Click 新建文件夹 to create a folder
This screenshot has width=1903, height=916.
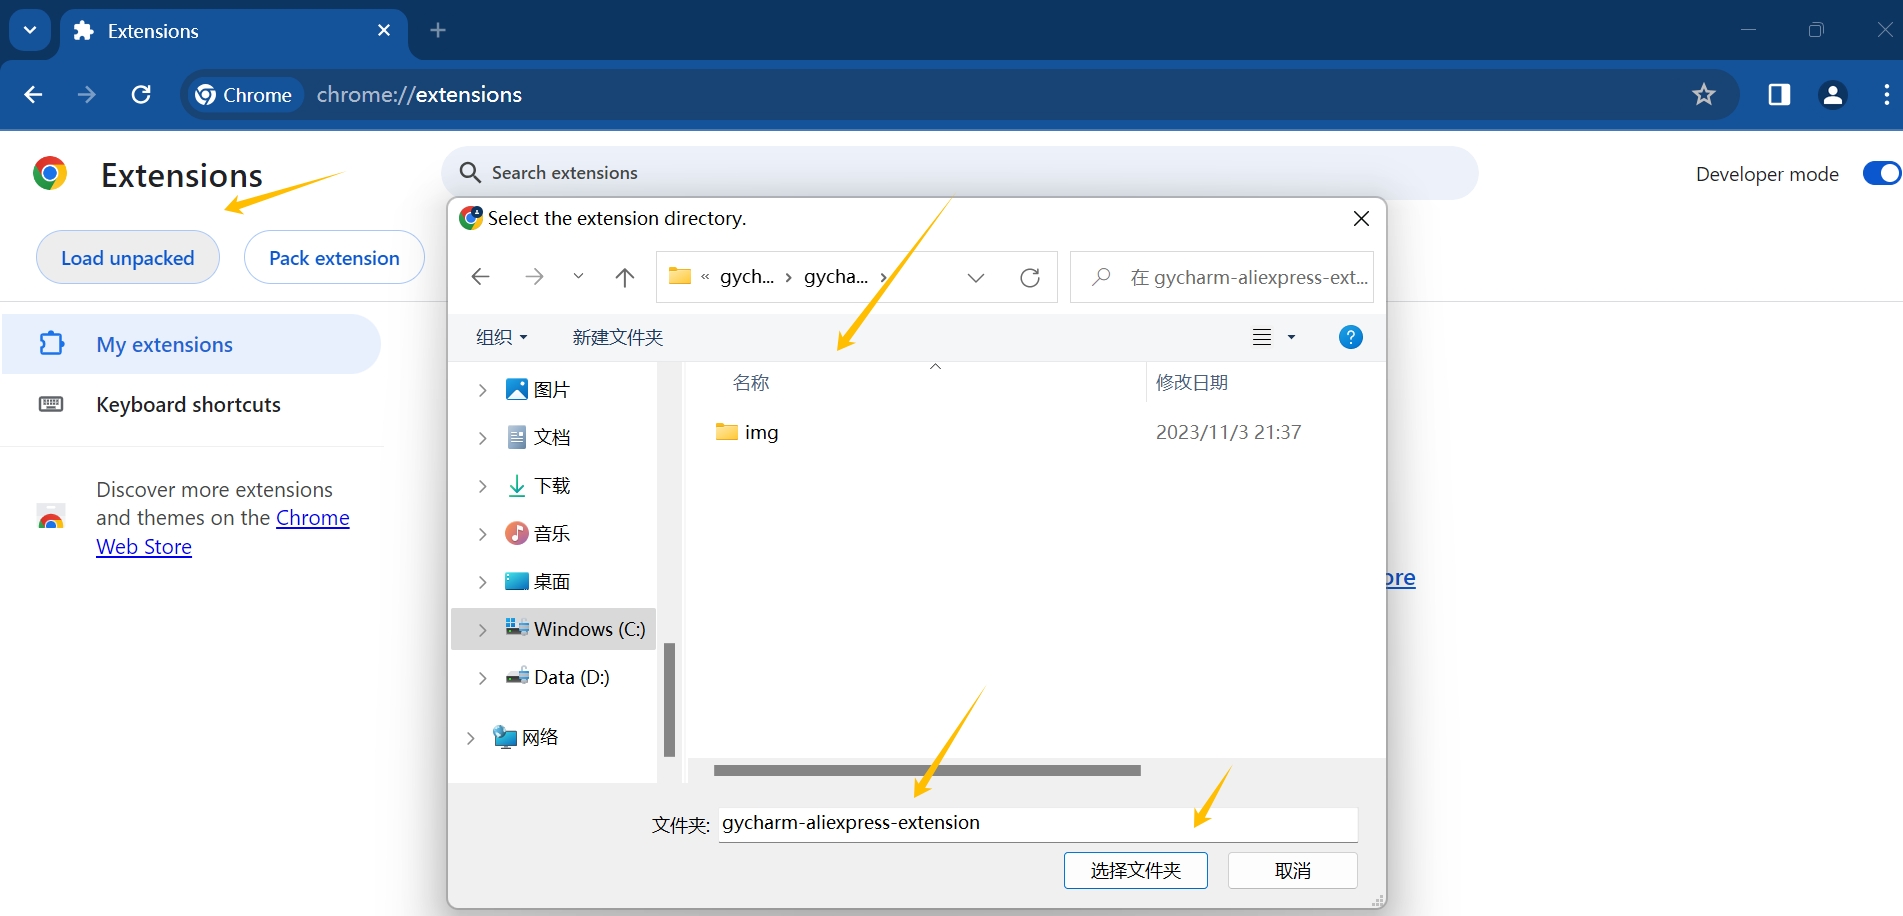[x=618, y=337]
